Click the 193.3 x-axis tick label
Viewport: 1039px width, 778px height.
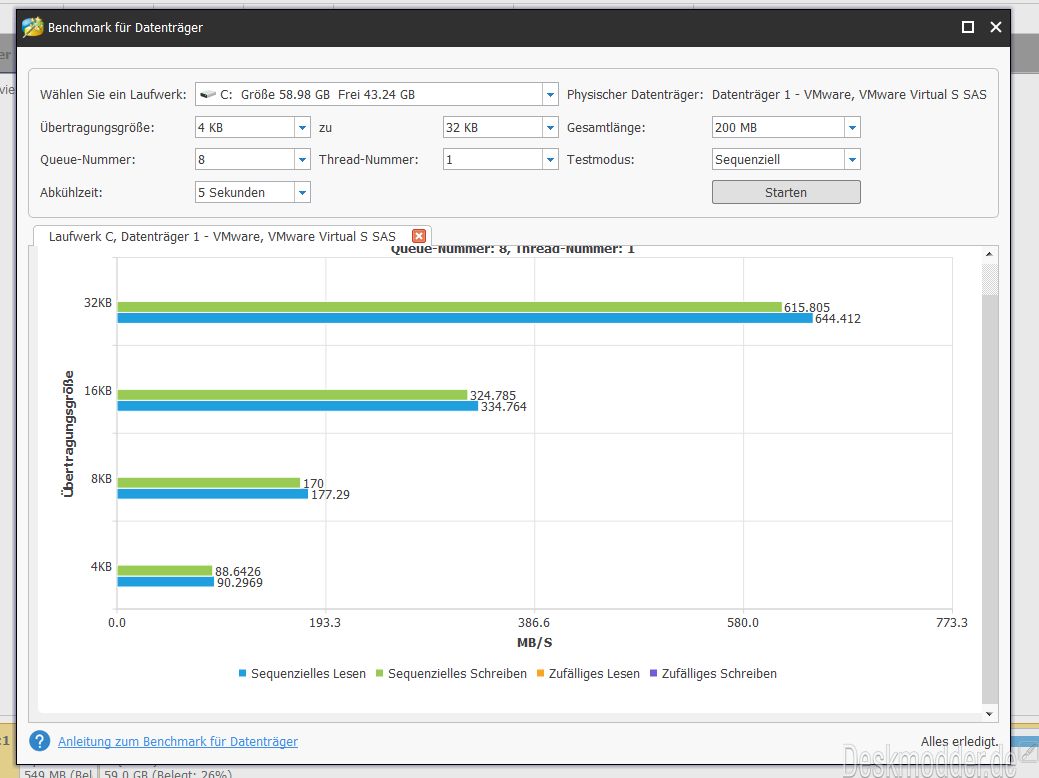tap(325, 623)
